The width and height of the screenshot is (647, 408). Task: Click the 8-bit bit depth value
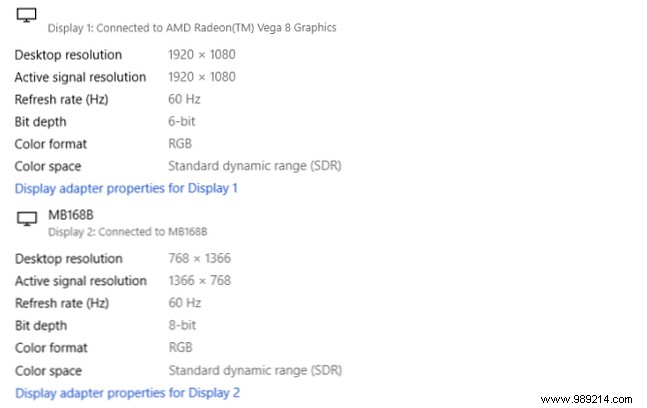(x=182, y=325)
